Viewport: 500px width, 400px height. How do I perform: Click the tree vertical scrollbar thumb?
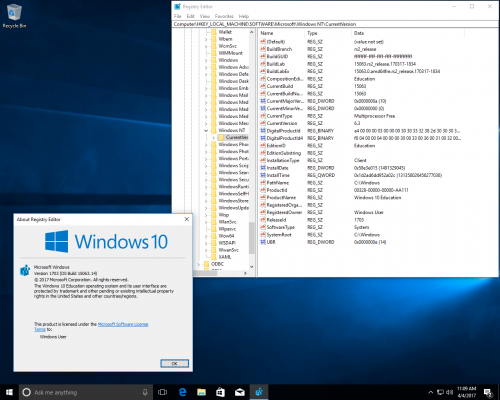pyautogui.click(x=252, y=237)
